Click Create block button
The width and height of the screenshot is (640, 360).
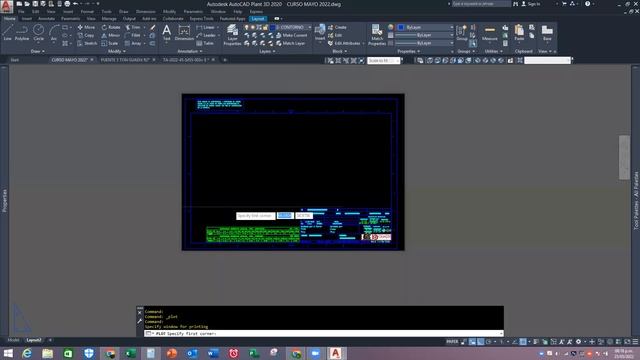click(338, 27)
